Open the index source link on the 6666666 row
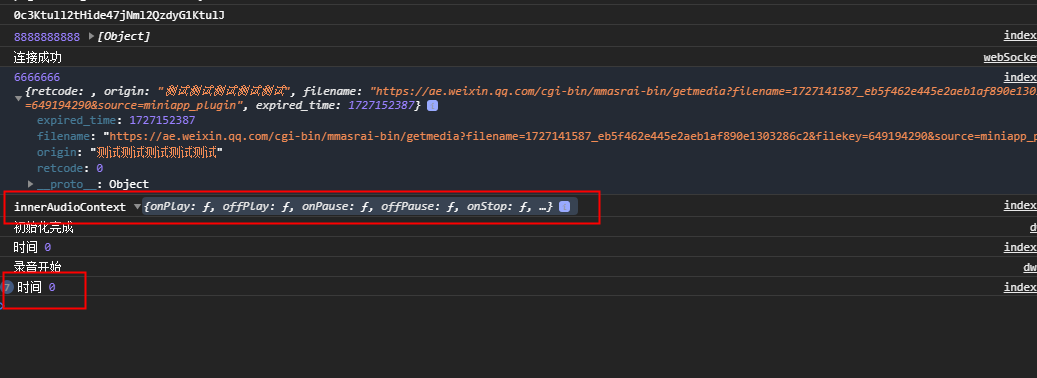Screen dimensions: 1037x378 pos(1020,77)
